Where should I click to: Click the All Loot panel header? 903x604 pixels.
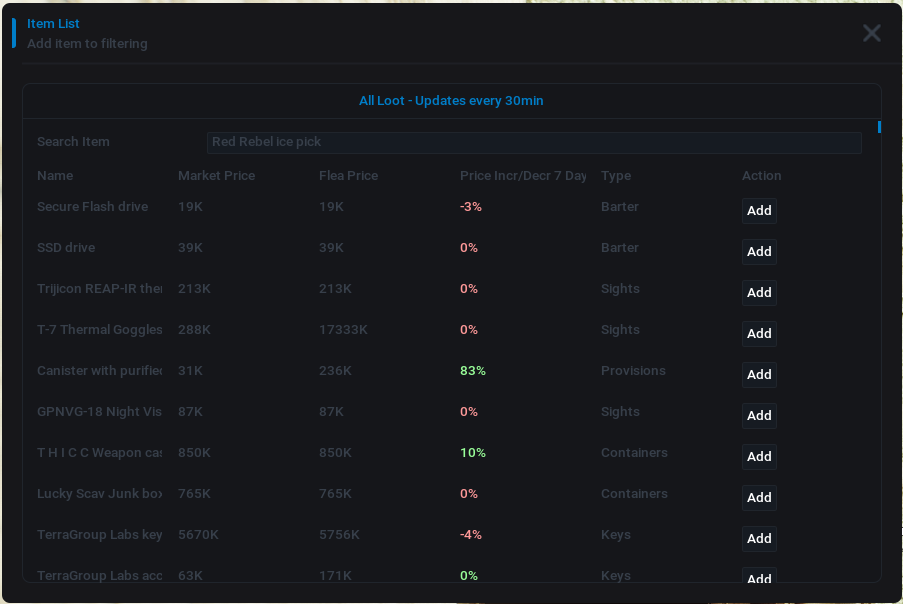451,101
